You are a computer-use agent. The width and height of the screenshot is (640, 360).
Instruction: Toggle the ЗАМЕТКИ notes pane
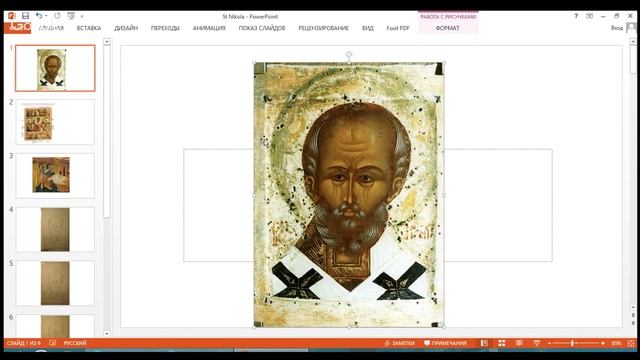point(400,343)
